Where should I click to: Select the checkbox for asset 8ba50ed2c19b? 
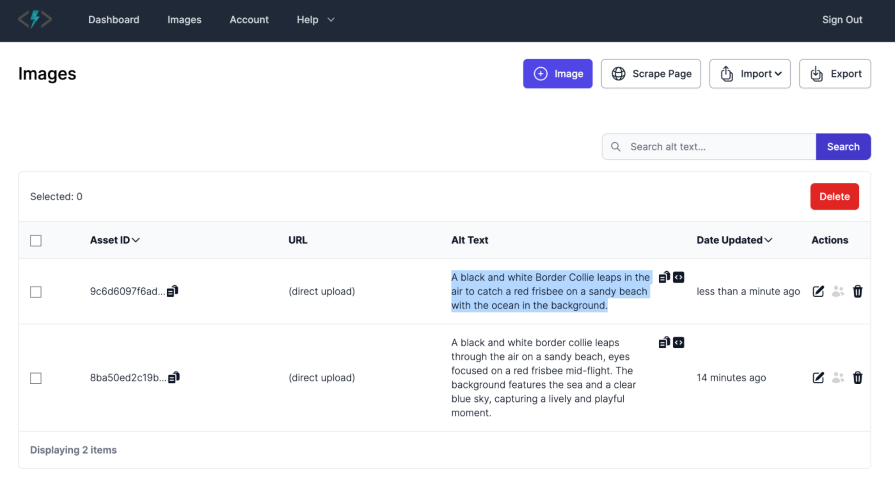click(x=36, y=378)
